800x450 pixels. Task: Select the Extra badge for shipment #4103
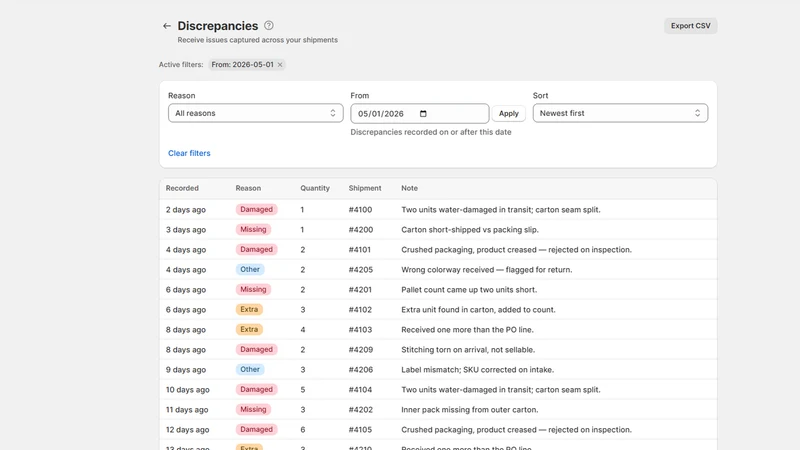pos(249,330)
